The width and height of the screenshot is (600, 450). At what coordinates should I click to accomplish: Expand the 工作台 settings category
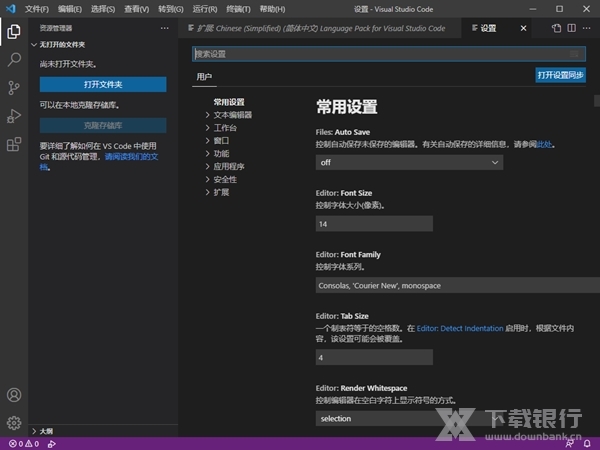click(x=225, y=128)
